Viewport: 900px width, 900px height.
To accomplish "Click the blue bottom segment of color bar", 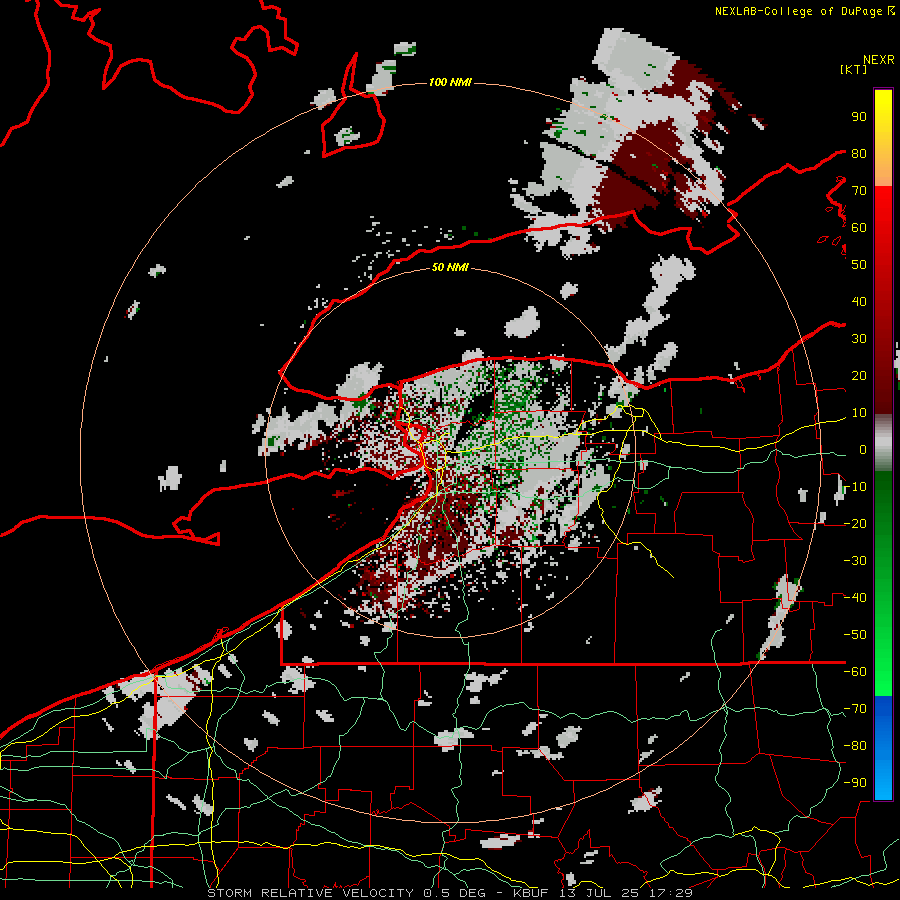I will coord(883,748).
